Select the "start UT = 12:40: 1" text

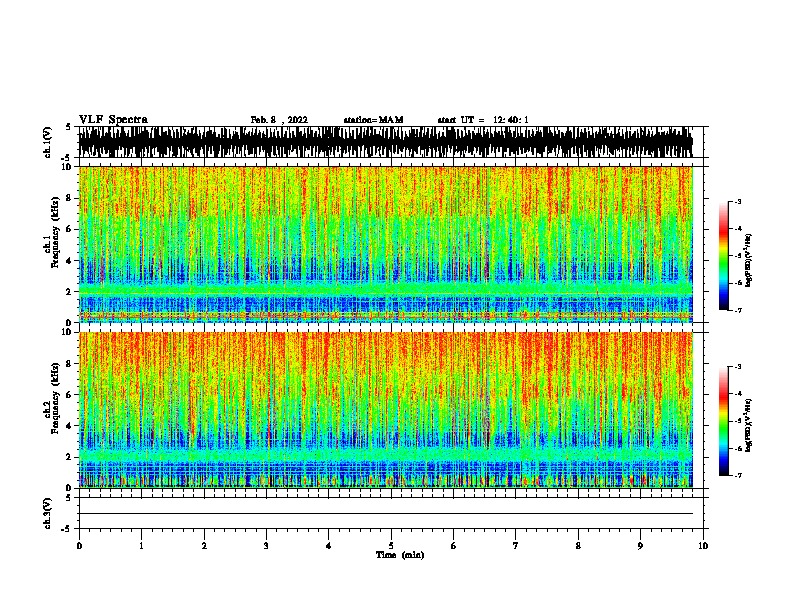pyautogui.click(x=483, y=120)
